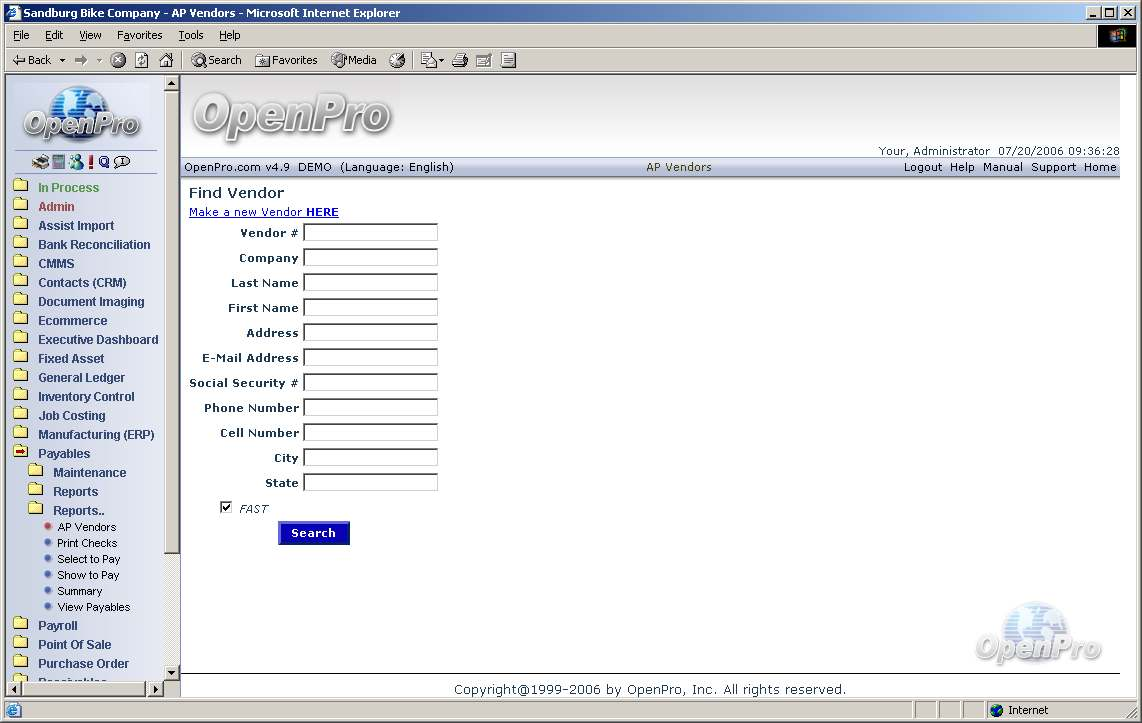Image resolution: width=1142 pixels, height=723 pixels.
Task: Expand the General Ledger folder
Action: click(x=81, y=377)
